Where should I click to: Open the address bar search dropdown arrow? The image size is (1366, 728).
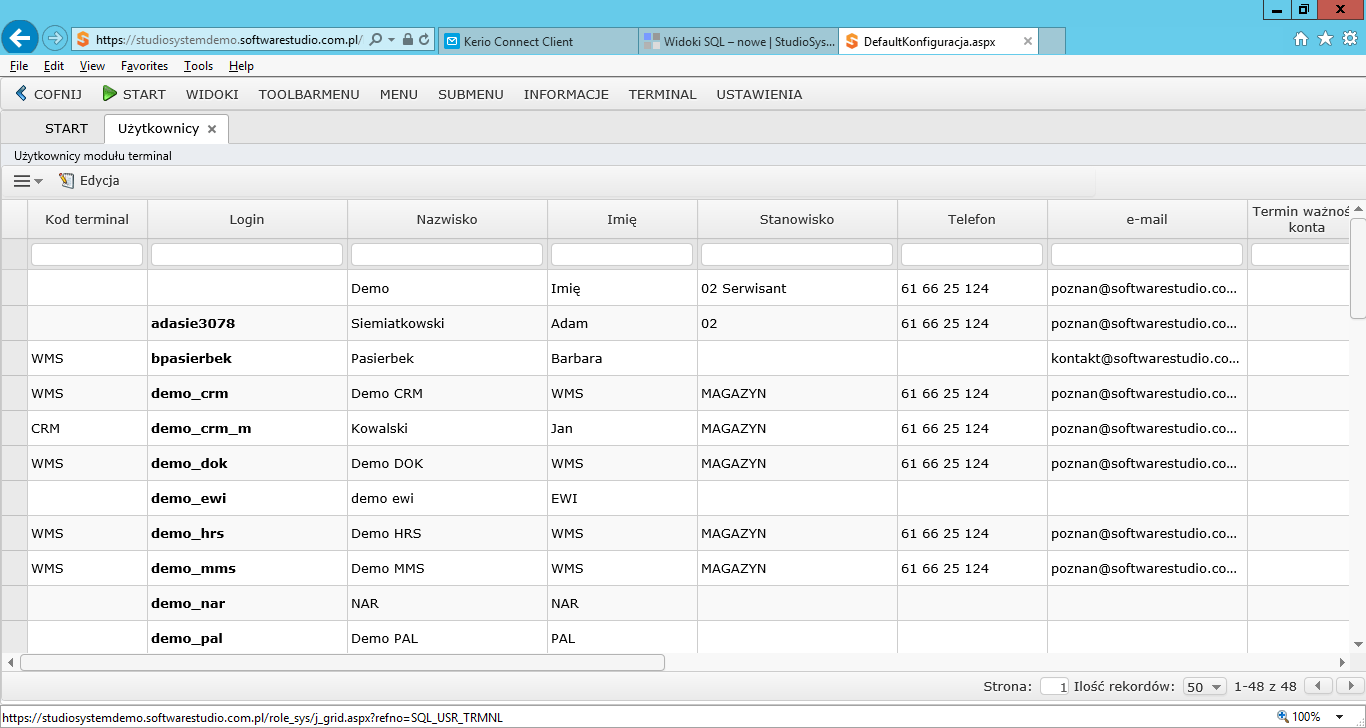[391, 40]
